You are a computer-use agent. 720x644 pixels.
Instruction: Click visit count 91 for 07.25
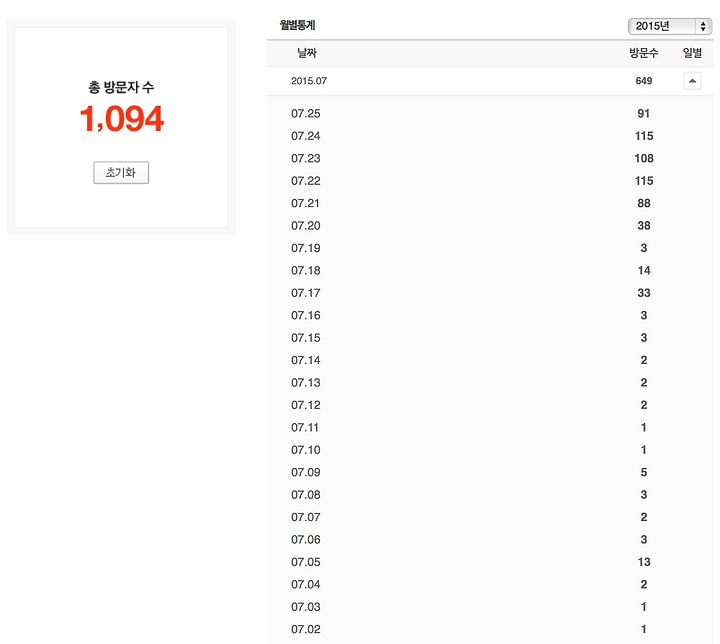pos(644,113)
